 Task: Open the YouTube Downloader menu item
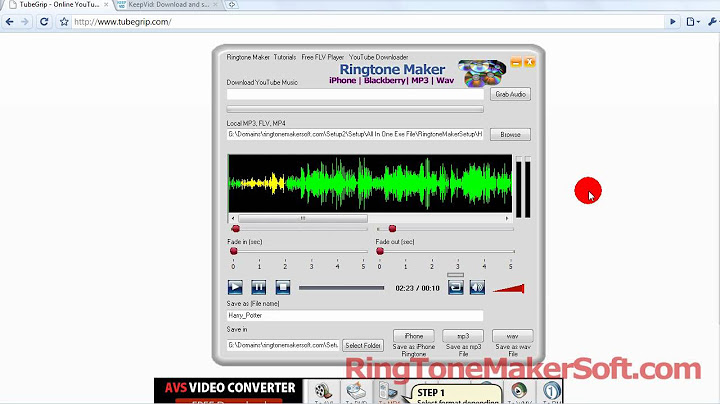click(x=378, y=57)
